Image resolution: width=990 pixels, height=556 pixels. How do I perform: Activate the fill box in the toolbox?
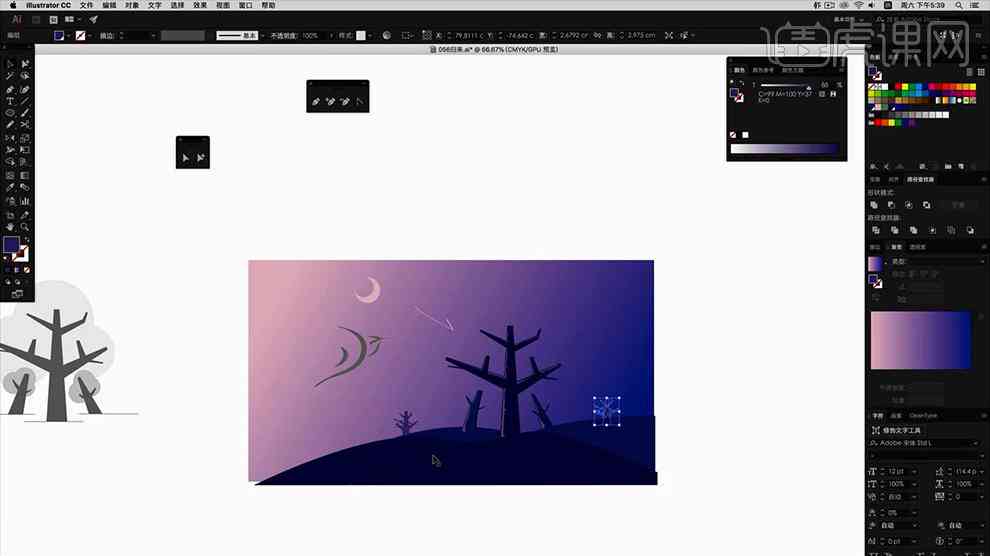pos(11,244)
